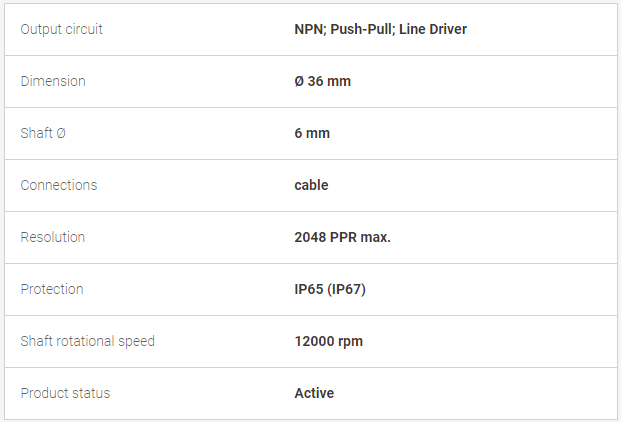Click the Shaft Ø label
Viewport: 621px width, 422px height.
(x=43, y=133)
